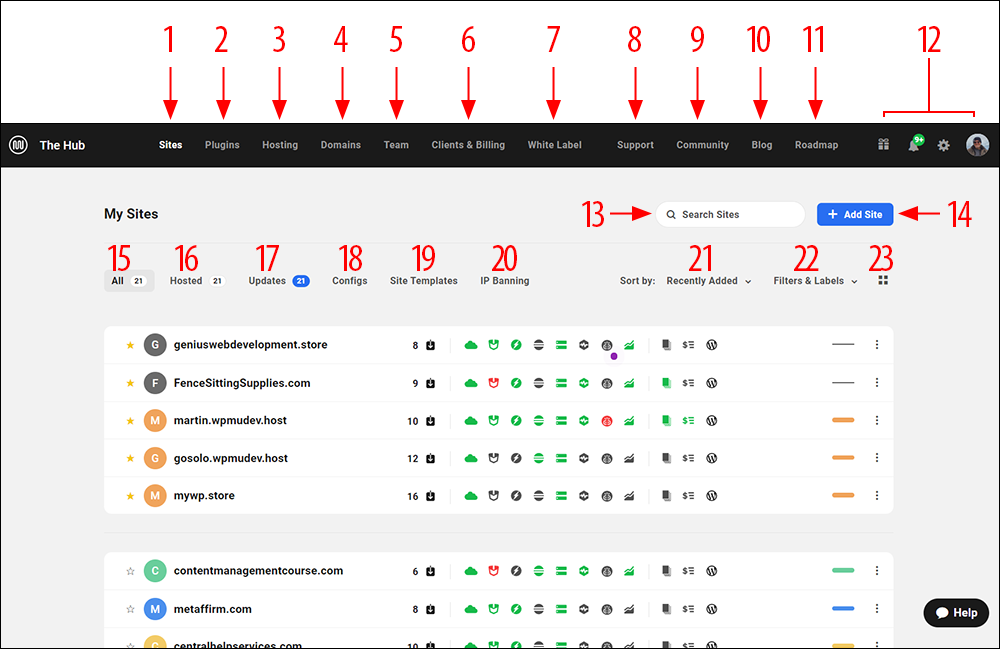Click dollar billing icon for contentmanagementcourse.com
Screen dimensions: 1000x649
pos(688,571)
